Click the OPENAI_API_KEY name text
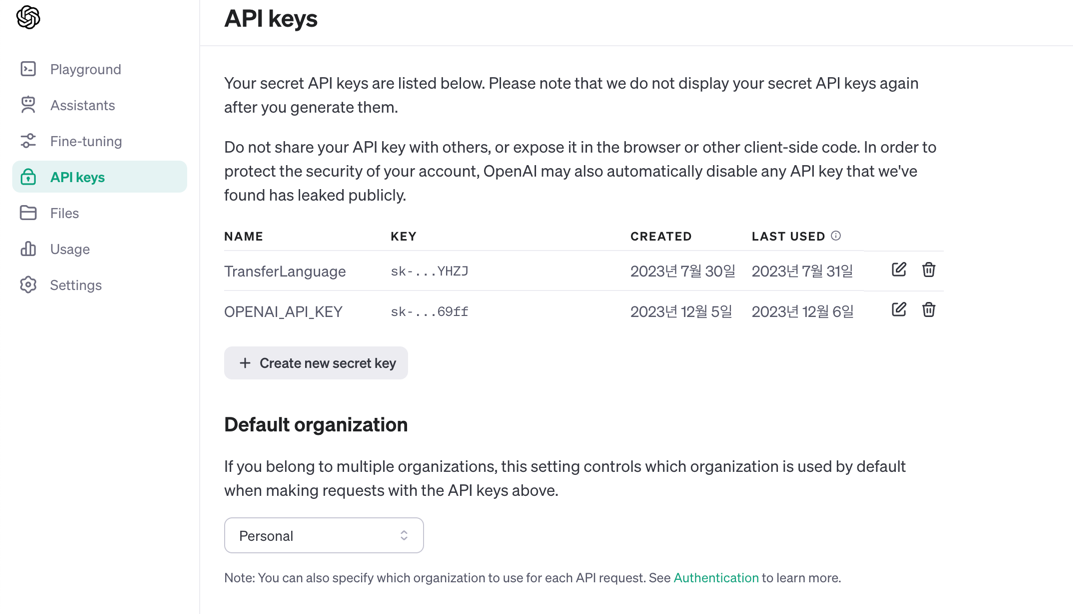 point(283,311)
